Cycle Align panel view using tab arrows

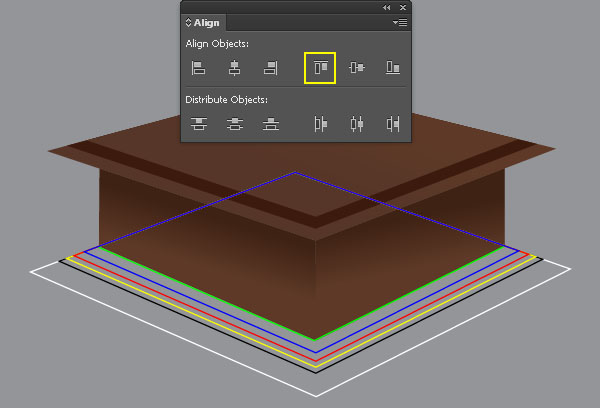188,23
